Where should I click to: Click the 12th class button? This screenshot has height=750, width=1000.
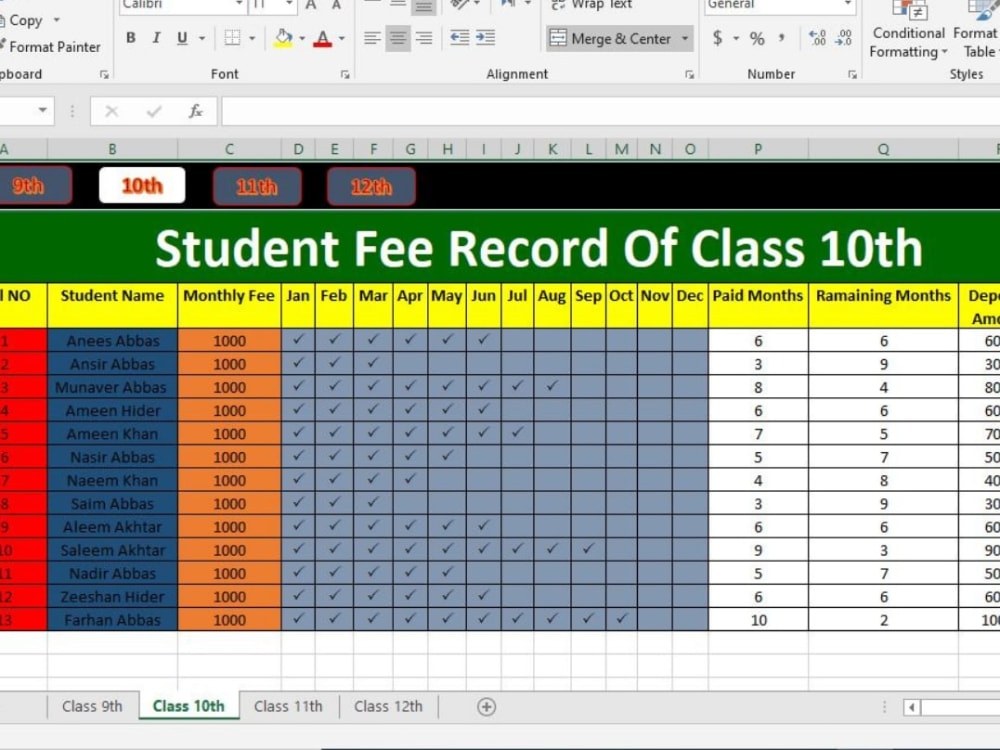click(x=371, y=186)
